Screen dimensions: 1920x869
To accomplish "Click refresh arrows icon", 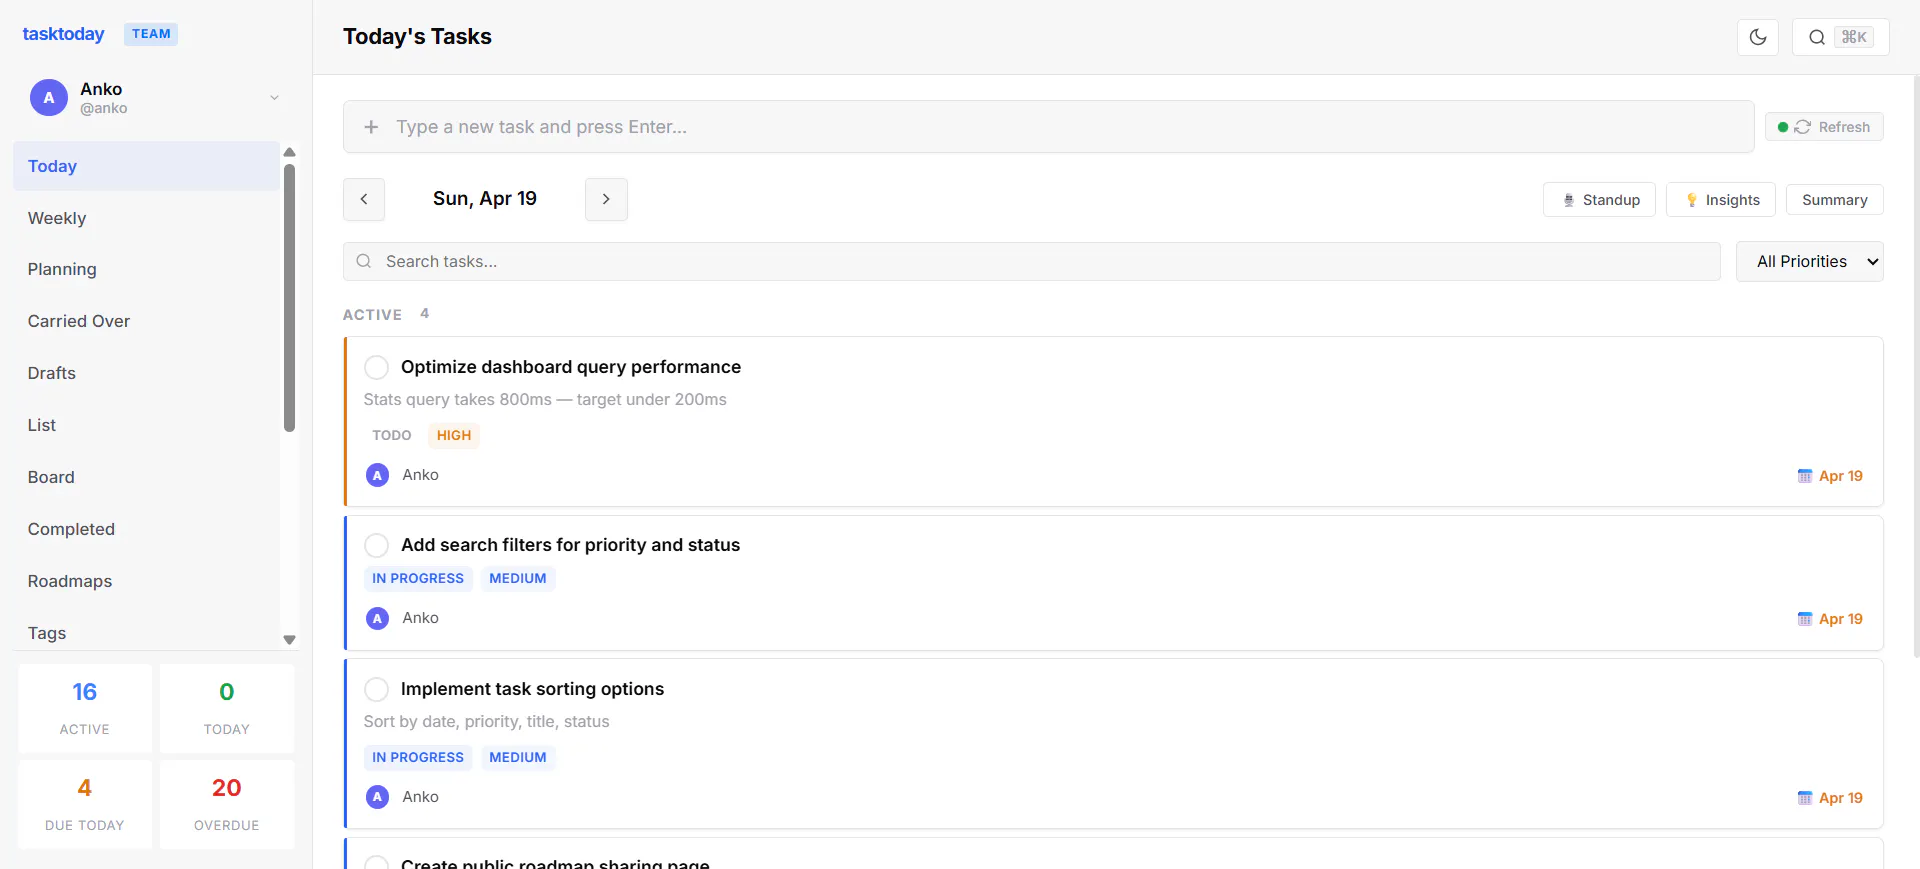I will tap(1803, 127).
